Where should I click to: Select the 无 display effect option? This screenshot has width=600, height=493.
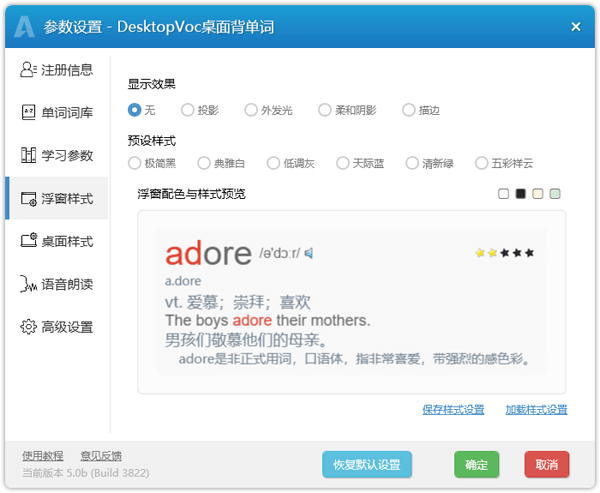tap(141, 110)
